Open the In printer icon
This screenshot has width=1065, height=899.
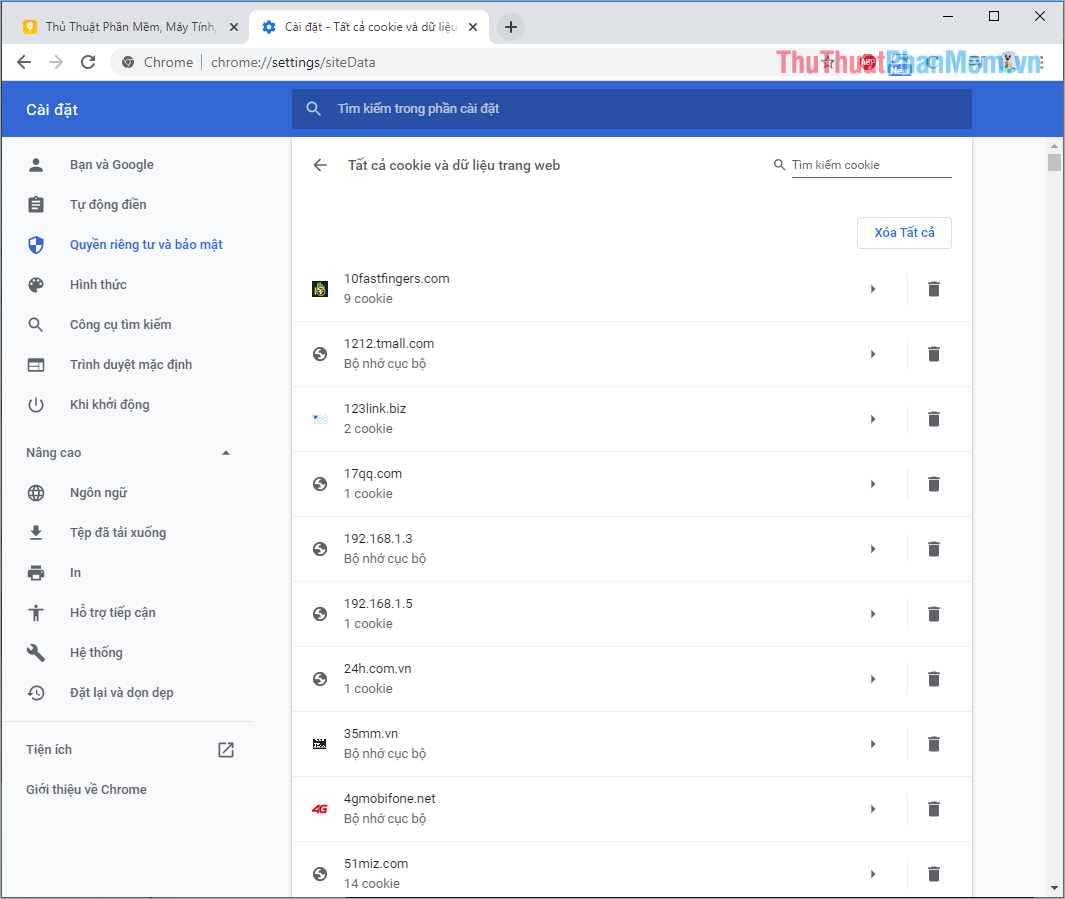(x=36, y=572)
